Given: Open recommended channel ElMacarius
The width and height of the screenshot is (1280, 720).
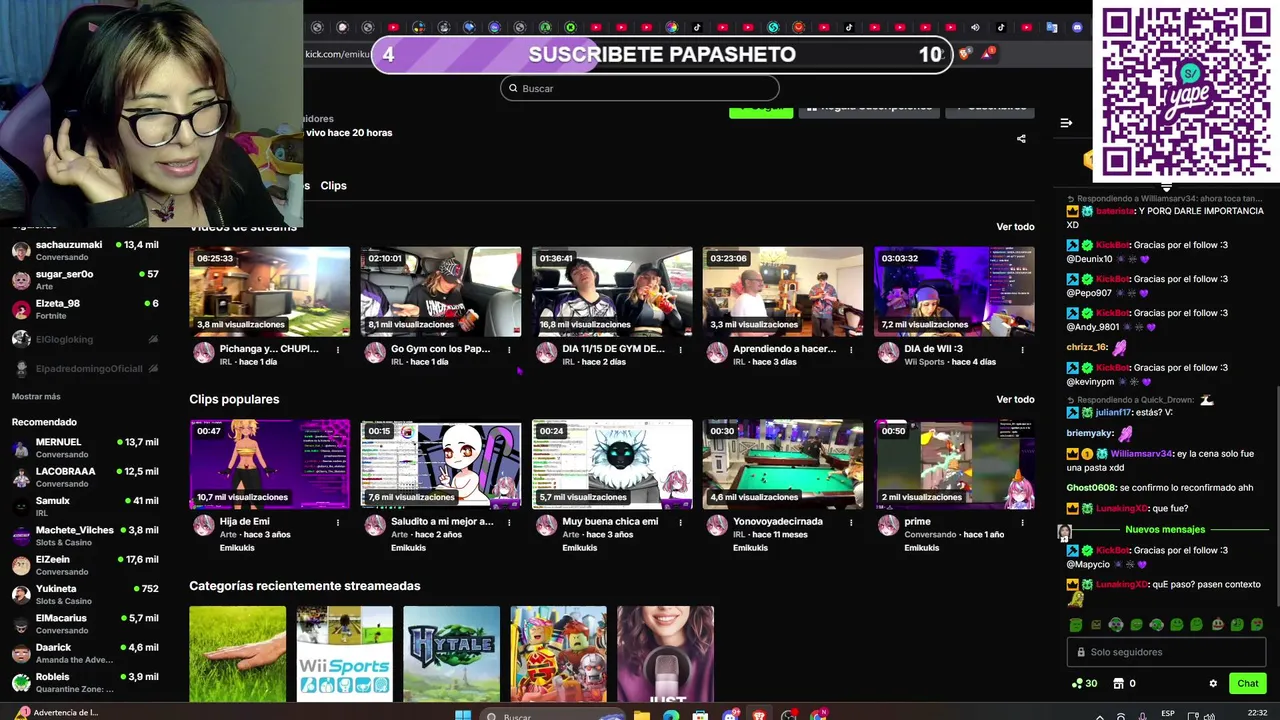Looking at the screenshot, I should tap(84, 624).
